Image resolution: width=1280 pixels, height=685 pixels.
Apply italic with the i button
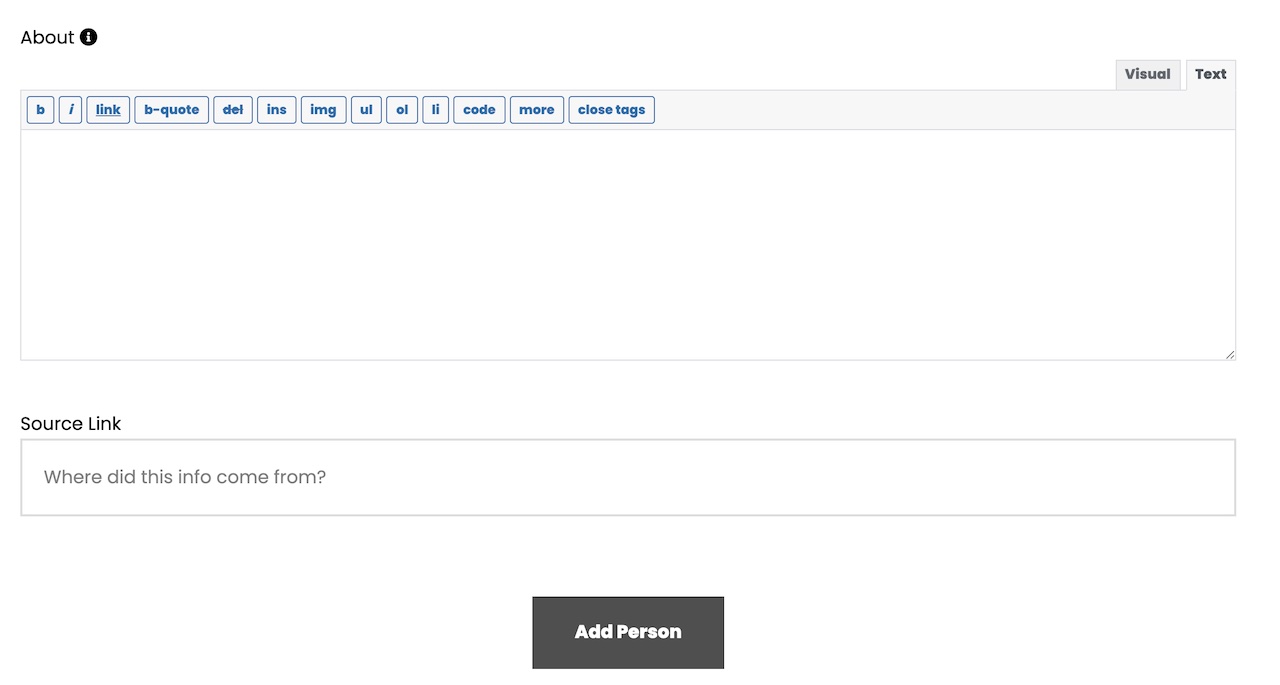tap(71, 110)
